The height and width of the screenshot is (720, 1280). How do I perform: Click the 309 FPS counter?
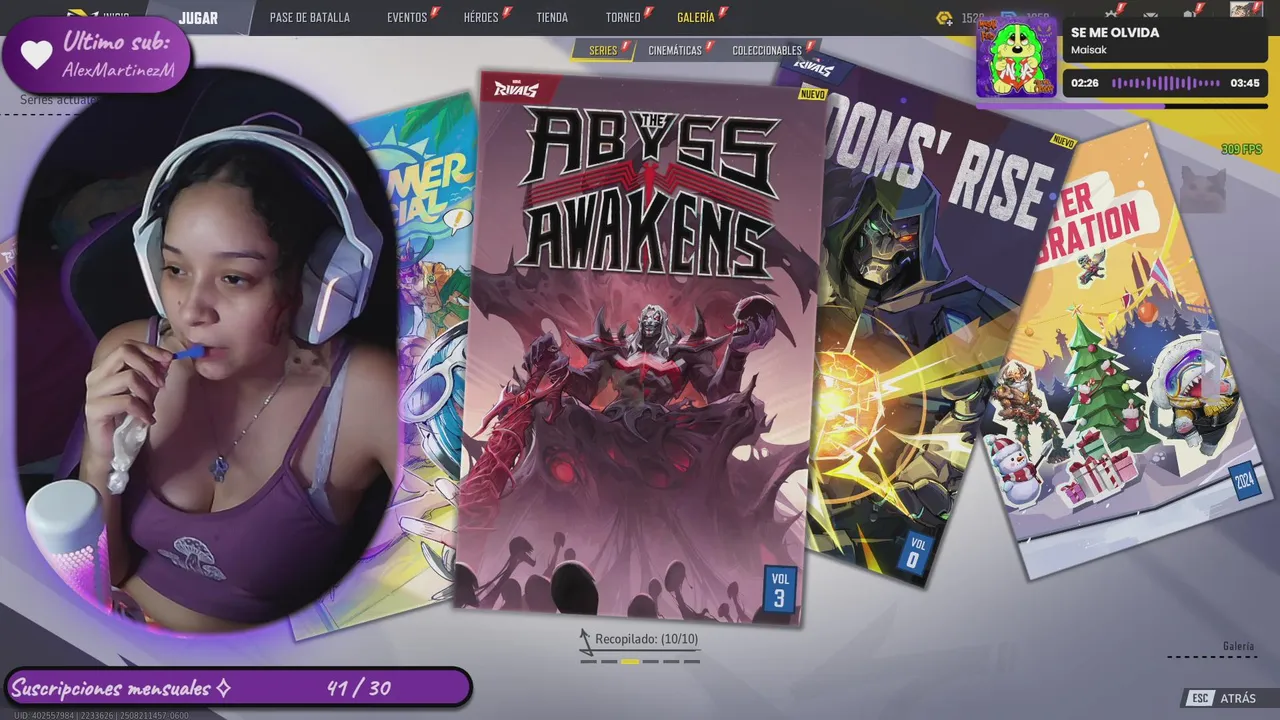point(1241,149)
